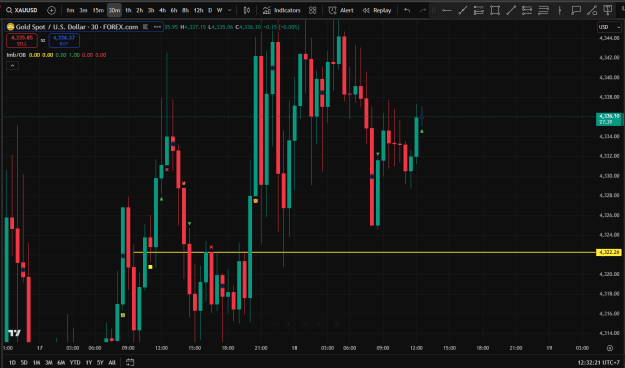Select the rectangle drawing tool
The width and height of the screenshot is (625, 368).
point(495,10)
